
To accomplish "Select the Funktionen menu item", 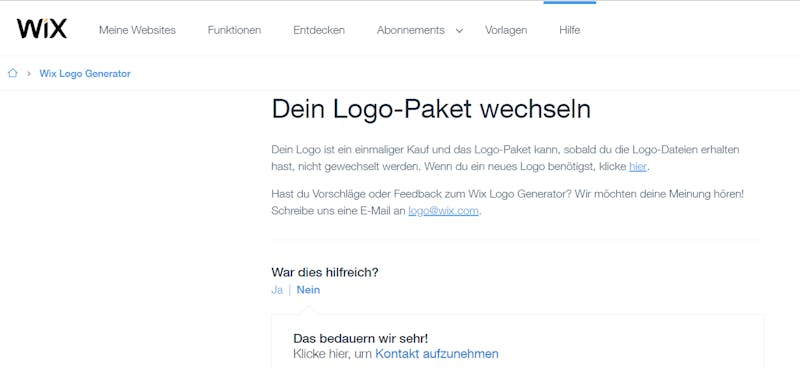I will [234, 30].
